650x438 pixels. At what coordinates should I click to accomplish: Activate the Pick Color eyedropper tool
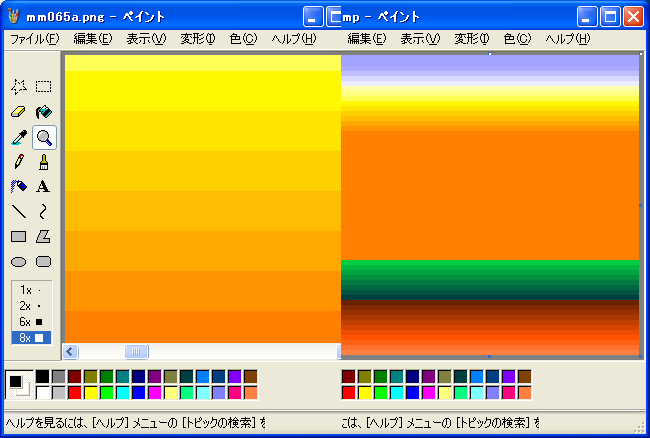point(18,137)
